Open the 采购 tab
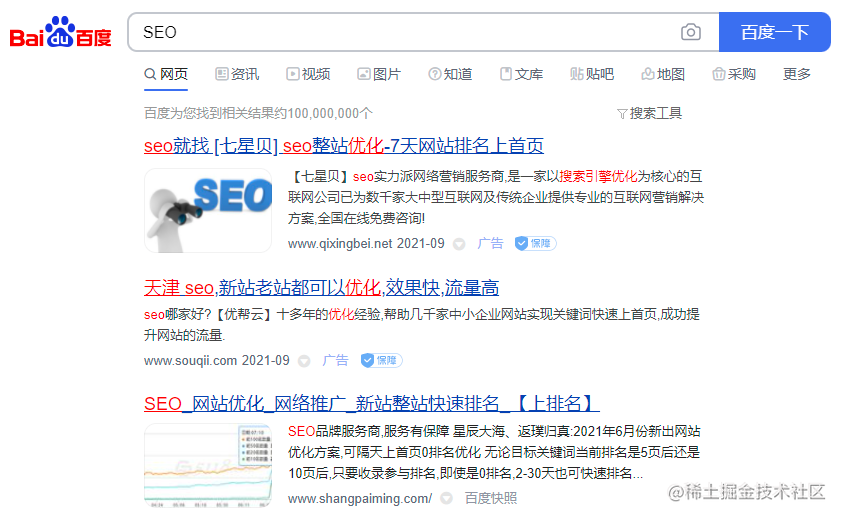This screenshot has height=518, width=842. point(734,74)
